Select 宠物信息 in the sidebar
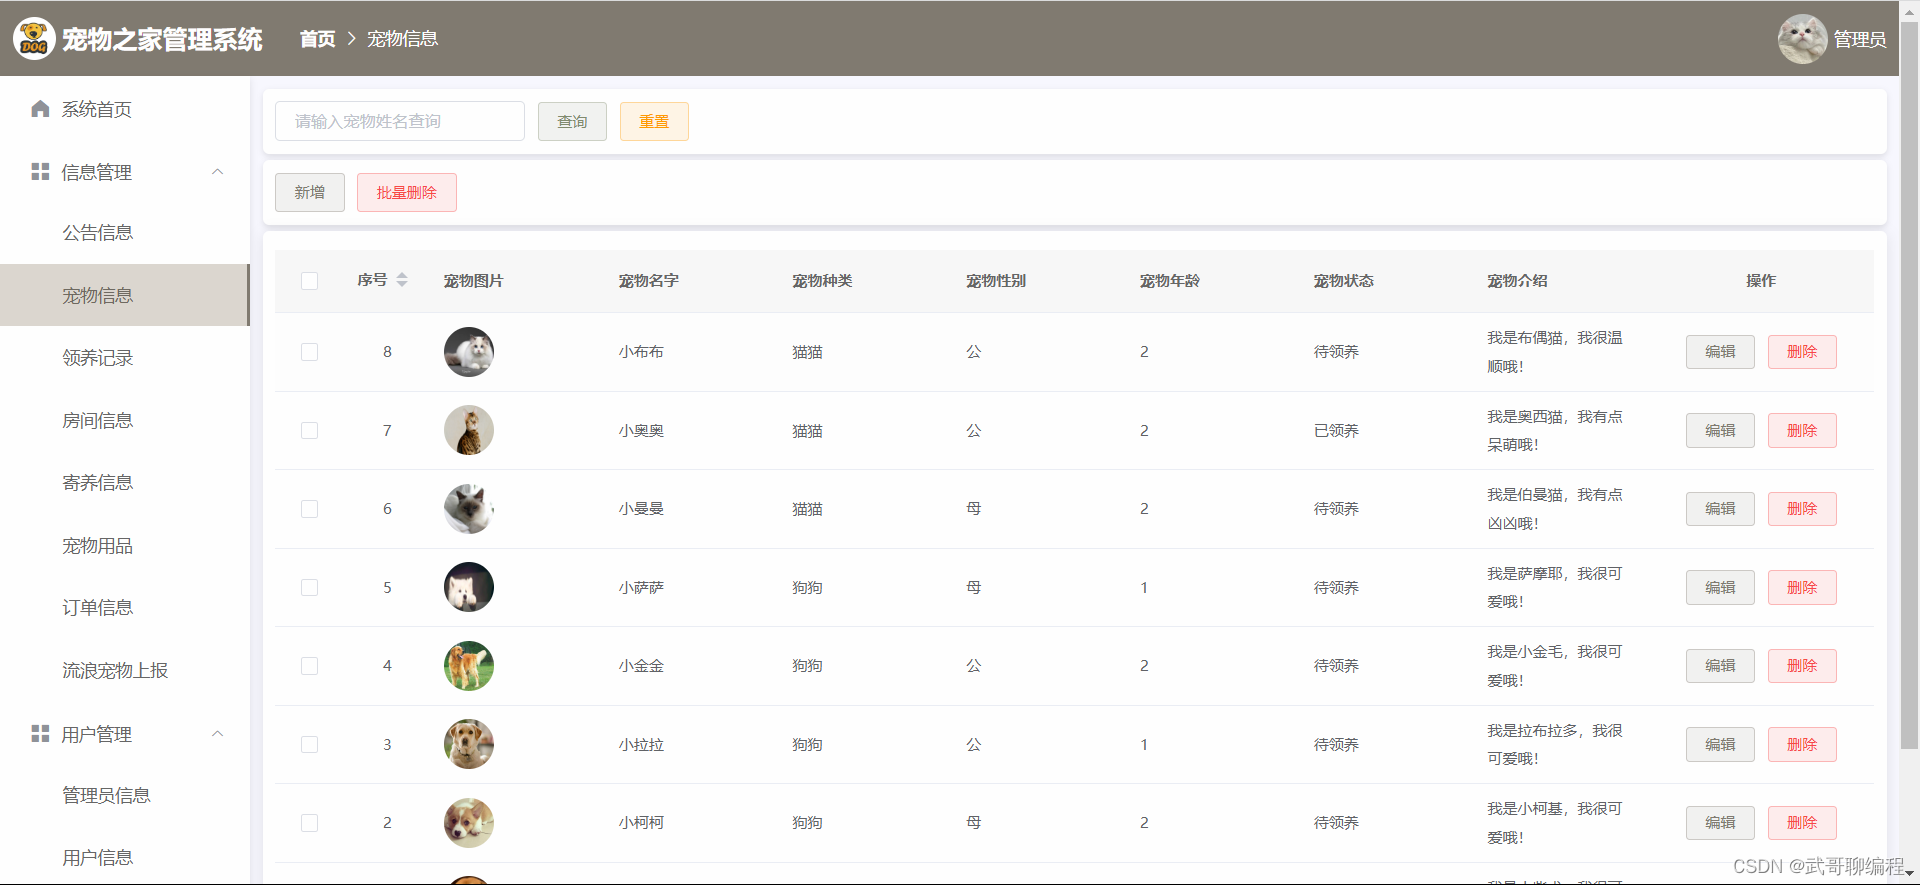This screenshot has width=1920, height=885. click(x=125, y=295)
